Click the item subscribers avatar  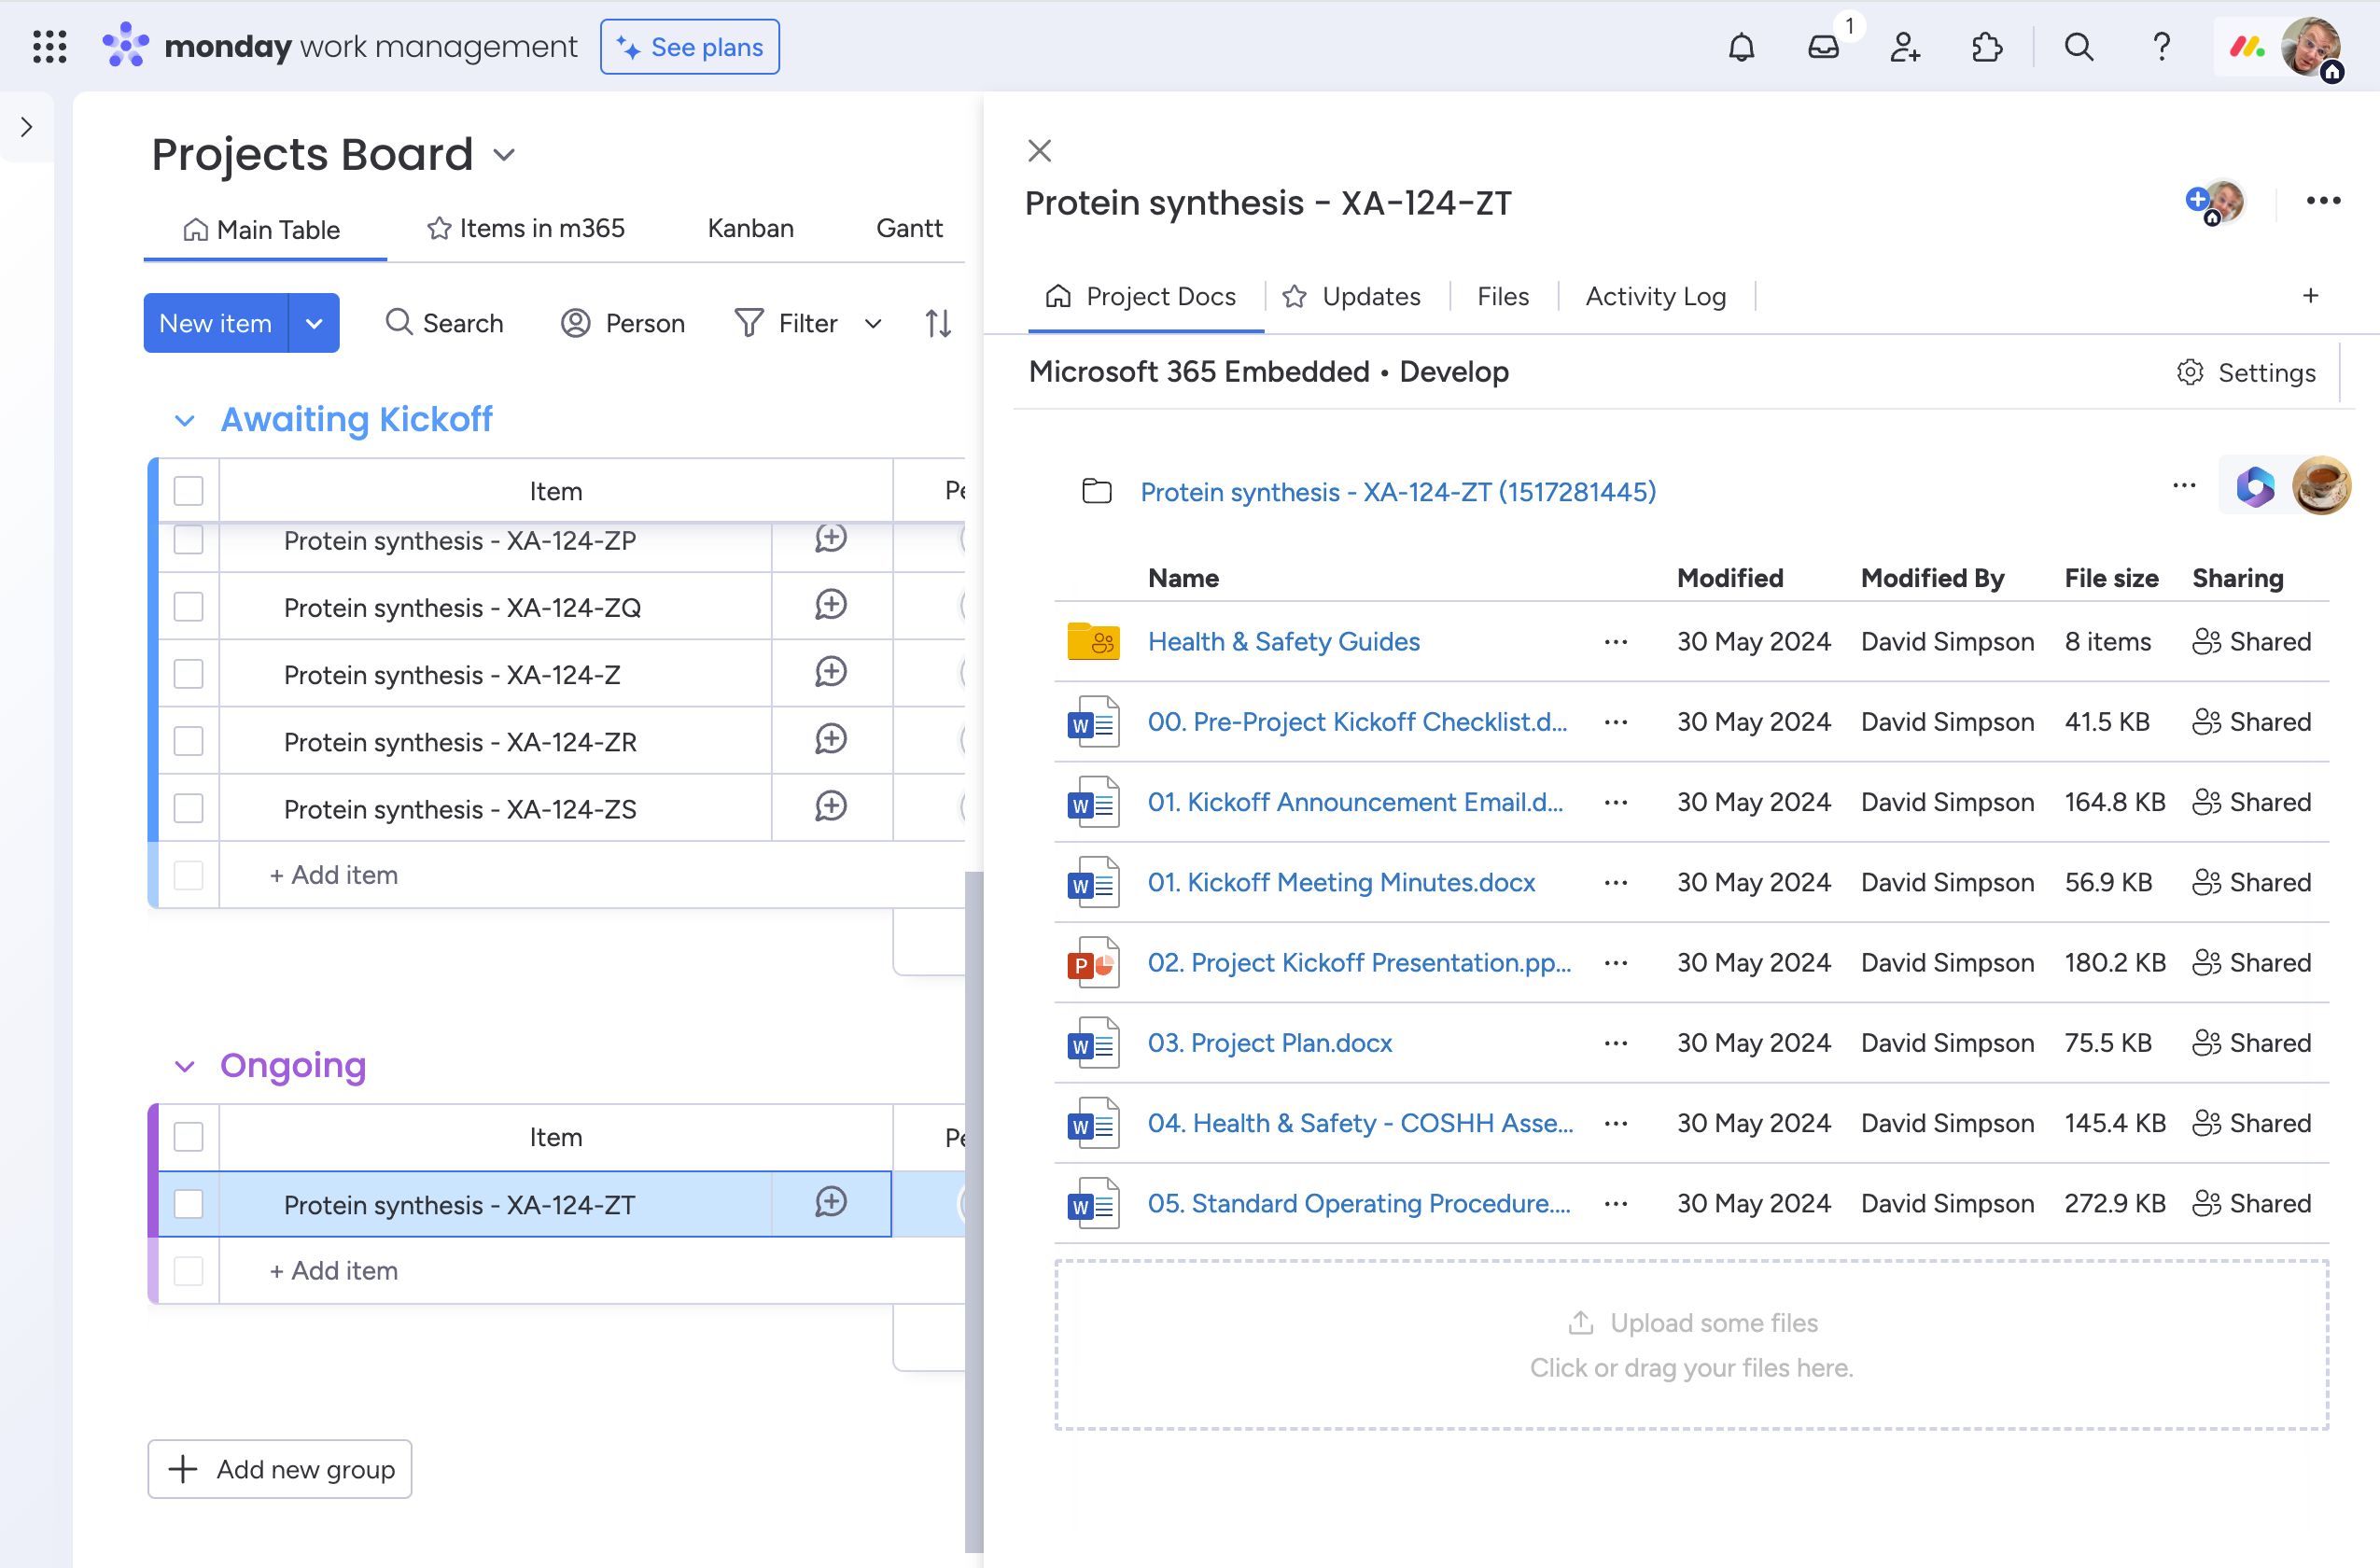[x=2225, y=202]
